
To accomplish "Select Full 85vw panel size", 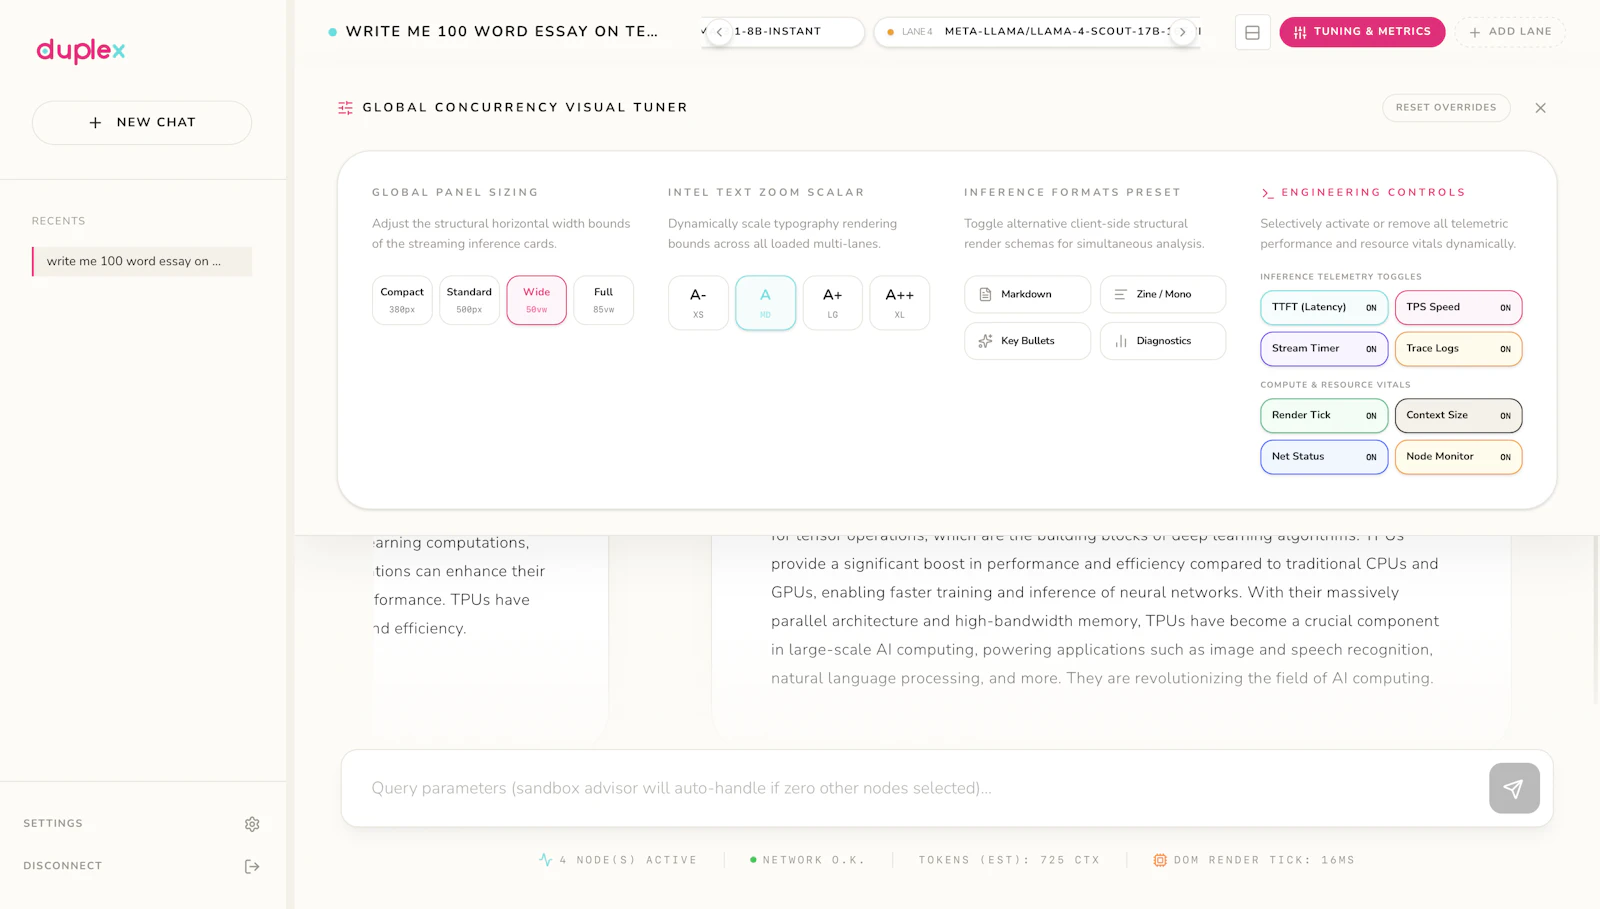I will 604,300.
